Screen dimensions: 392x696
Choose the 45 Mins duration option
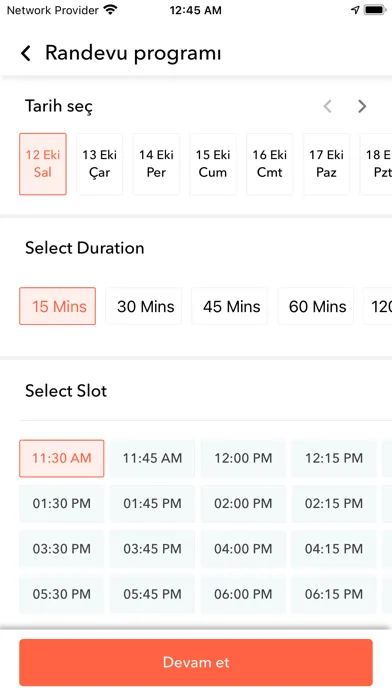pyautogui.click(x=230, y=306)
